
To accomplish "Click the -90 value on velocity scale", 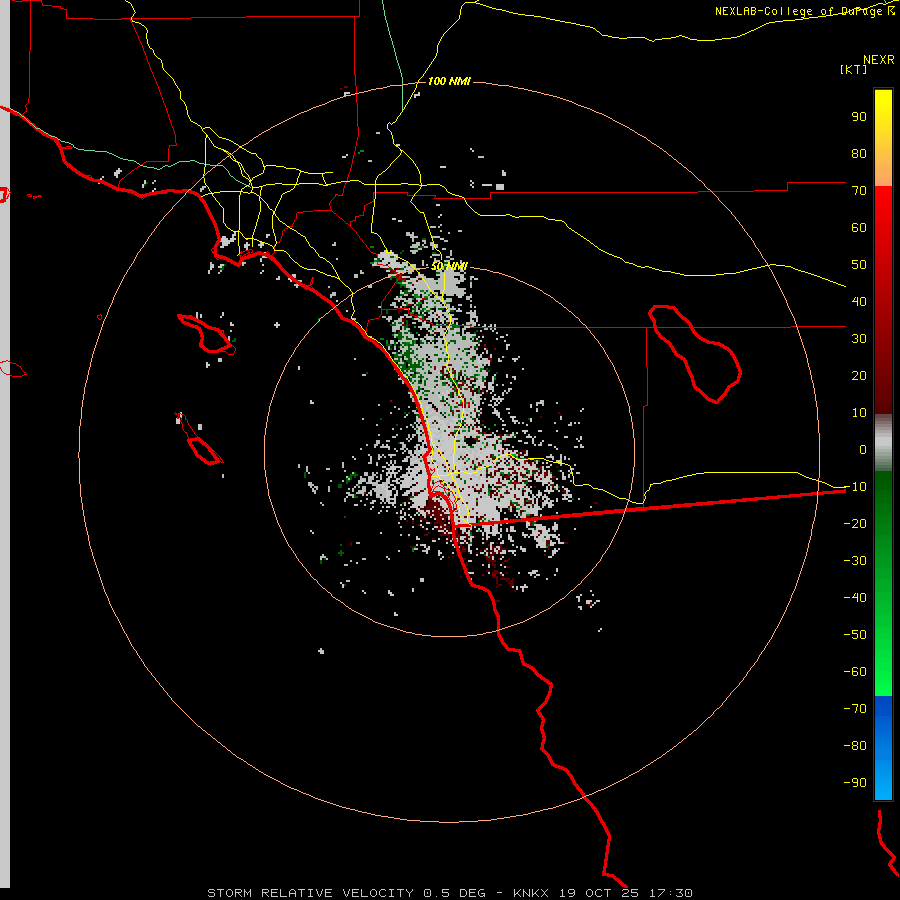I will pyautogui.click(x=855, y=782).
